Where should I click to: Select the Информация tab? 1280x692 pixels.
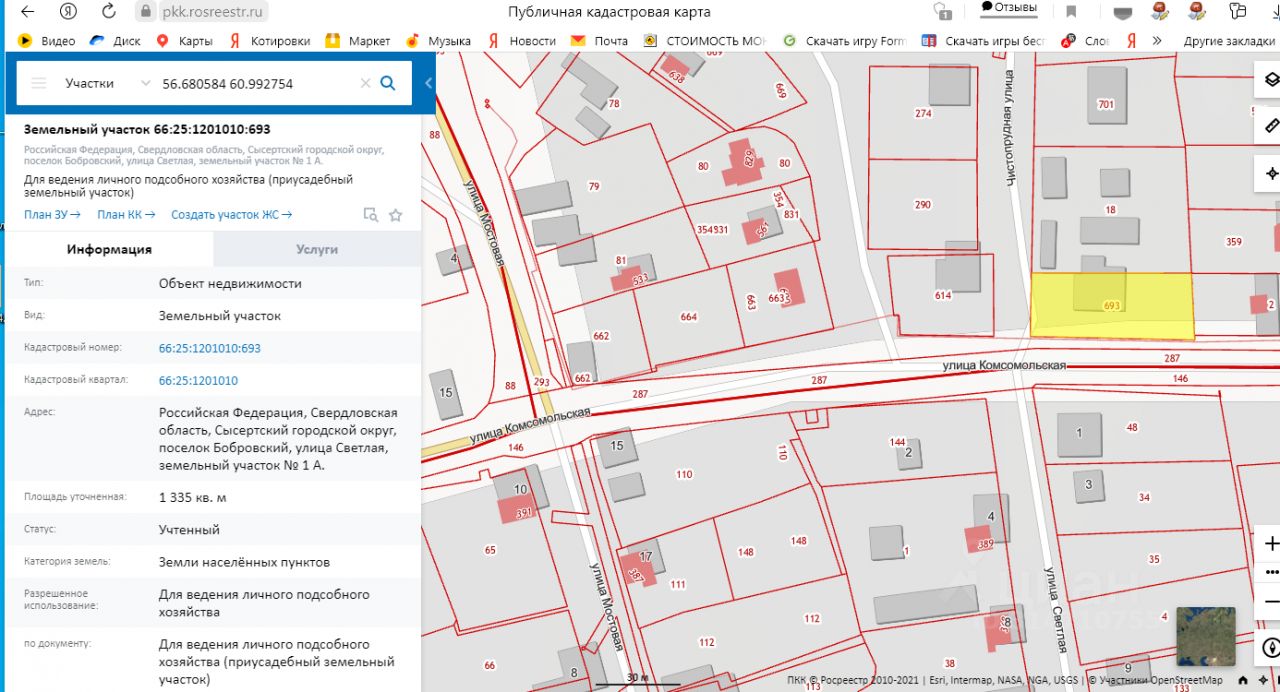[x=109, y=249]
